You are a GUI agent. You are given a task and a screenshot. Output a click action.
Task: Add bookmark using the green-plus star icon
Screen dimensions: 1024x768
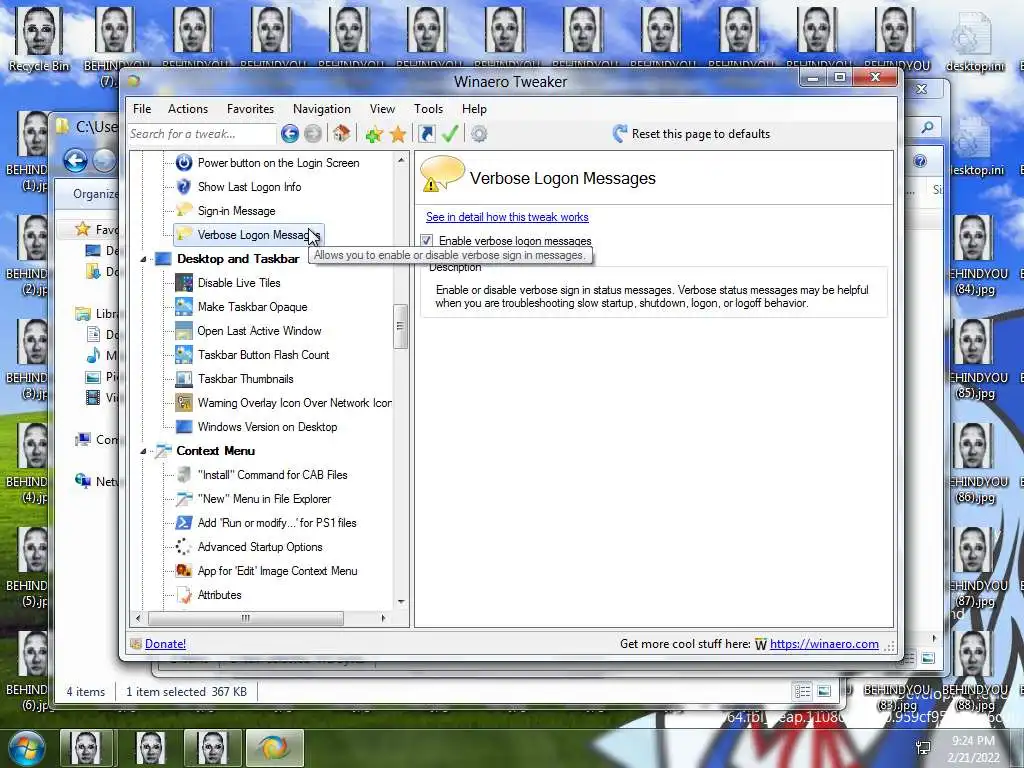pyautogui.click(x=374, y=135)
